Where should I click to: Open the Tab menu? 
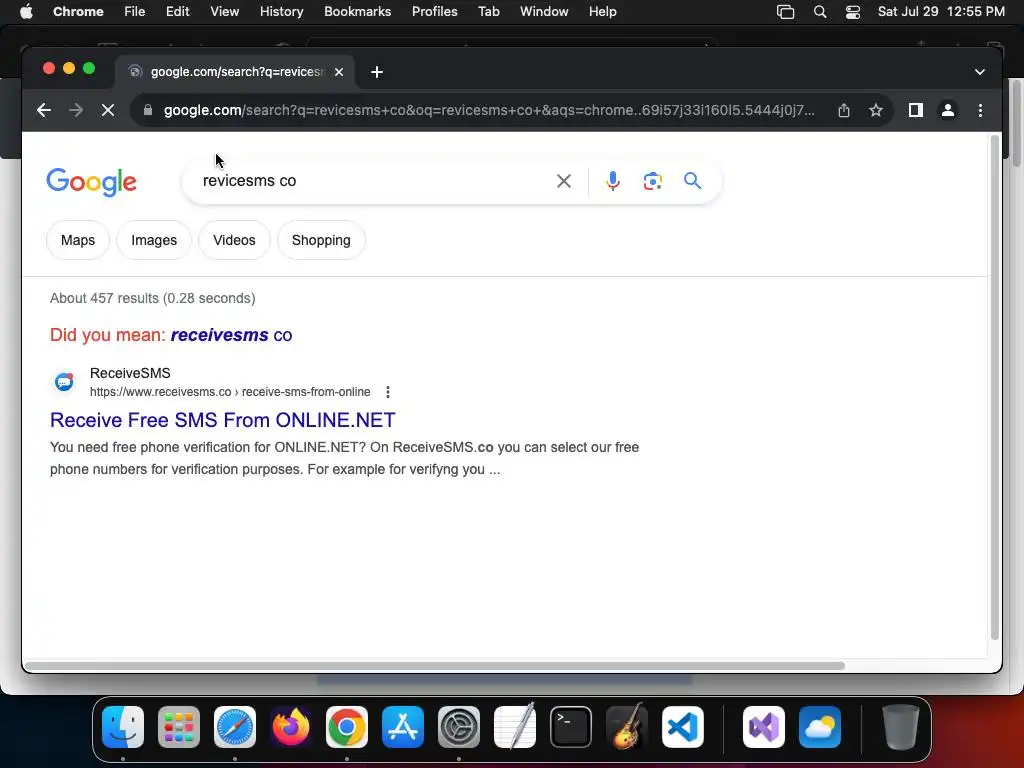[488, 12]
